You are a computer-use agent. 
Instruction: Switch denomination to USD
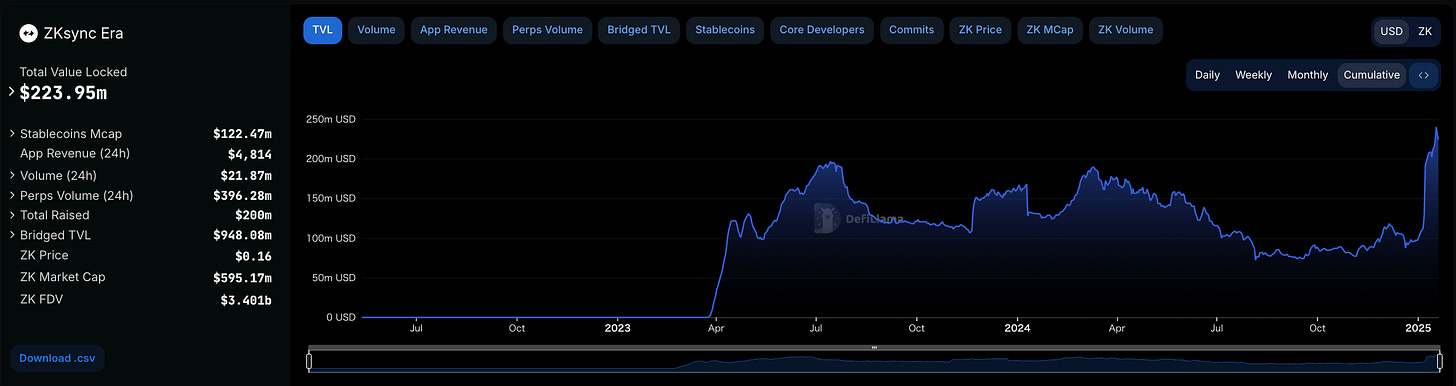pos(1391,31)
